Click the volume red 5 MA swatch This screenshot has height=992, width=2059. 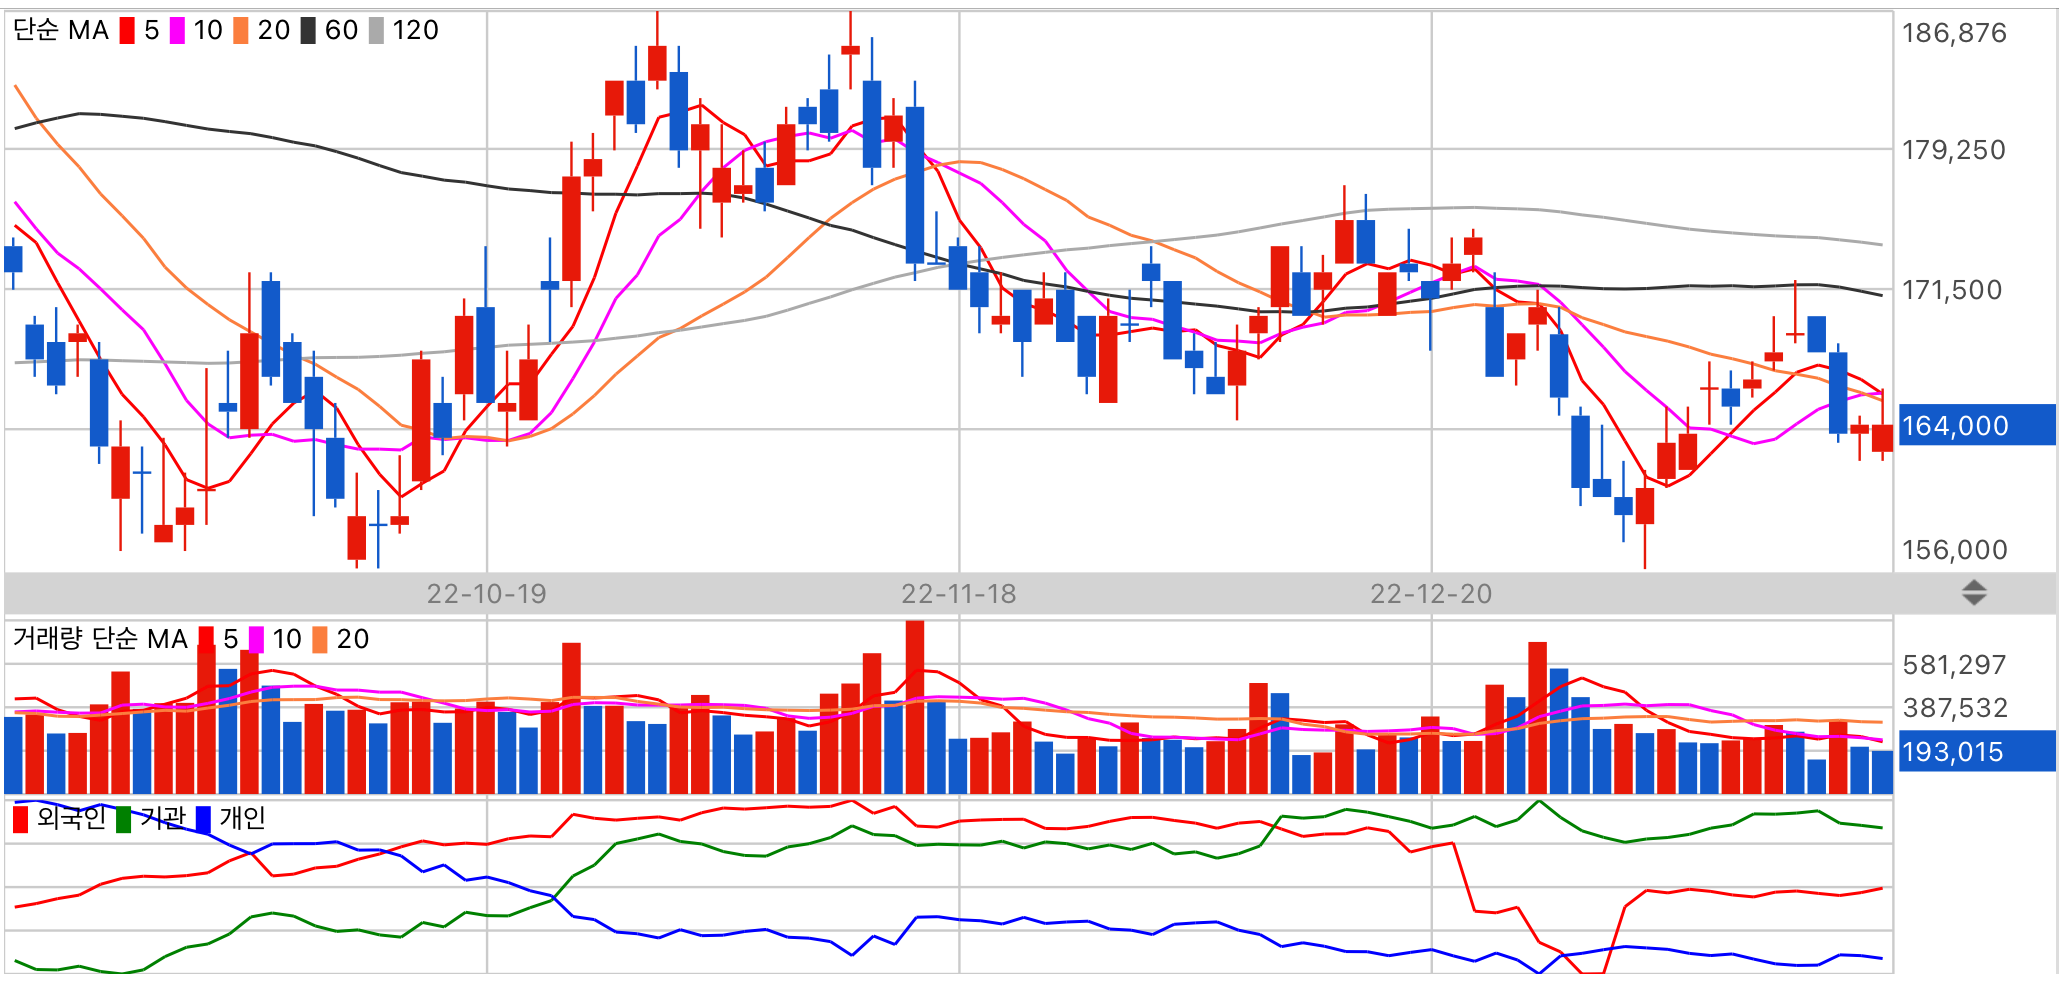tap(206, 639)
